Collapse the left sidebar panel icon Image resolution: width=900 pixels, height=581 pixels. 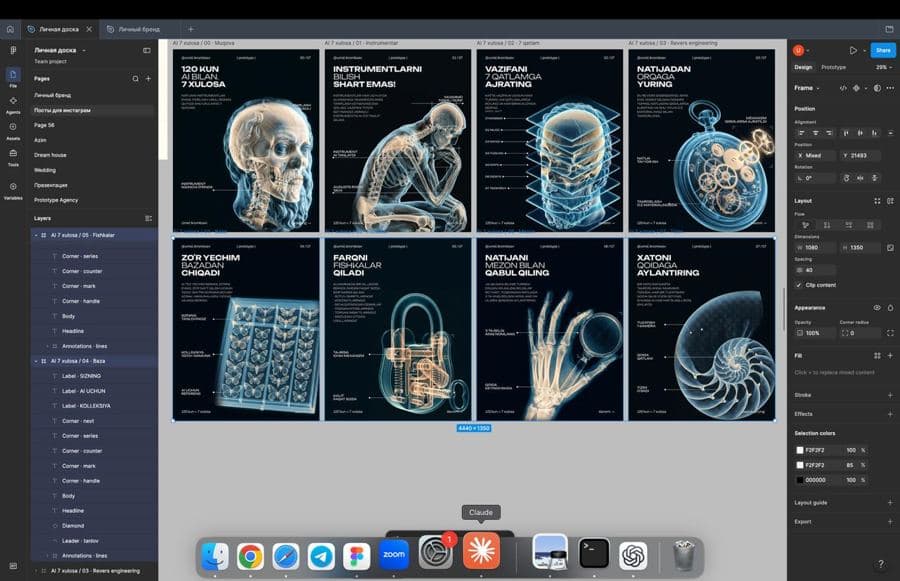coord(147,51)
